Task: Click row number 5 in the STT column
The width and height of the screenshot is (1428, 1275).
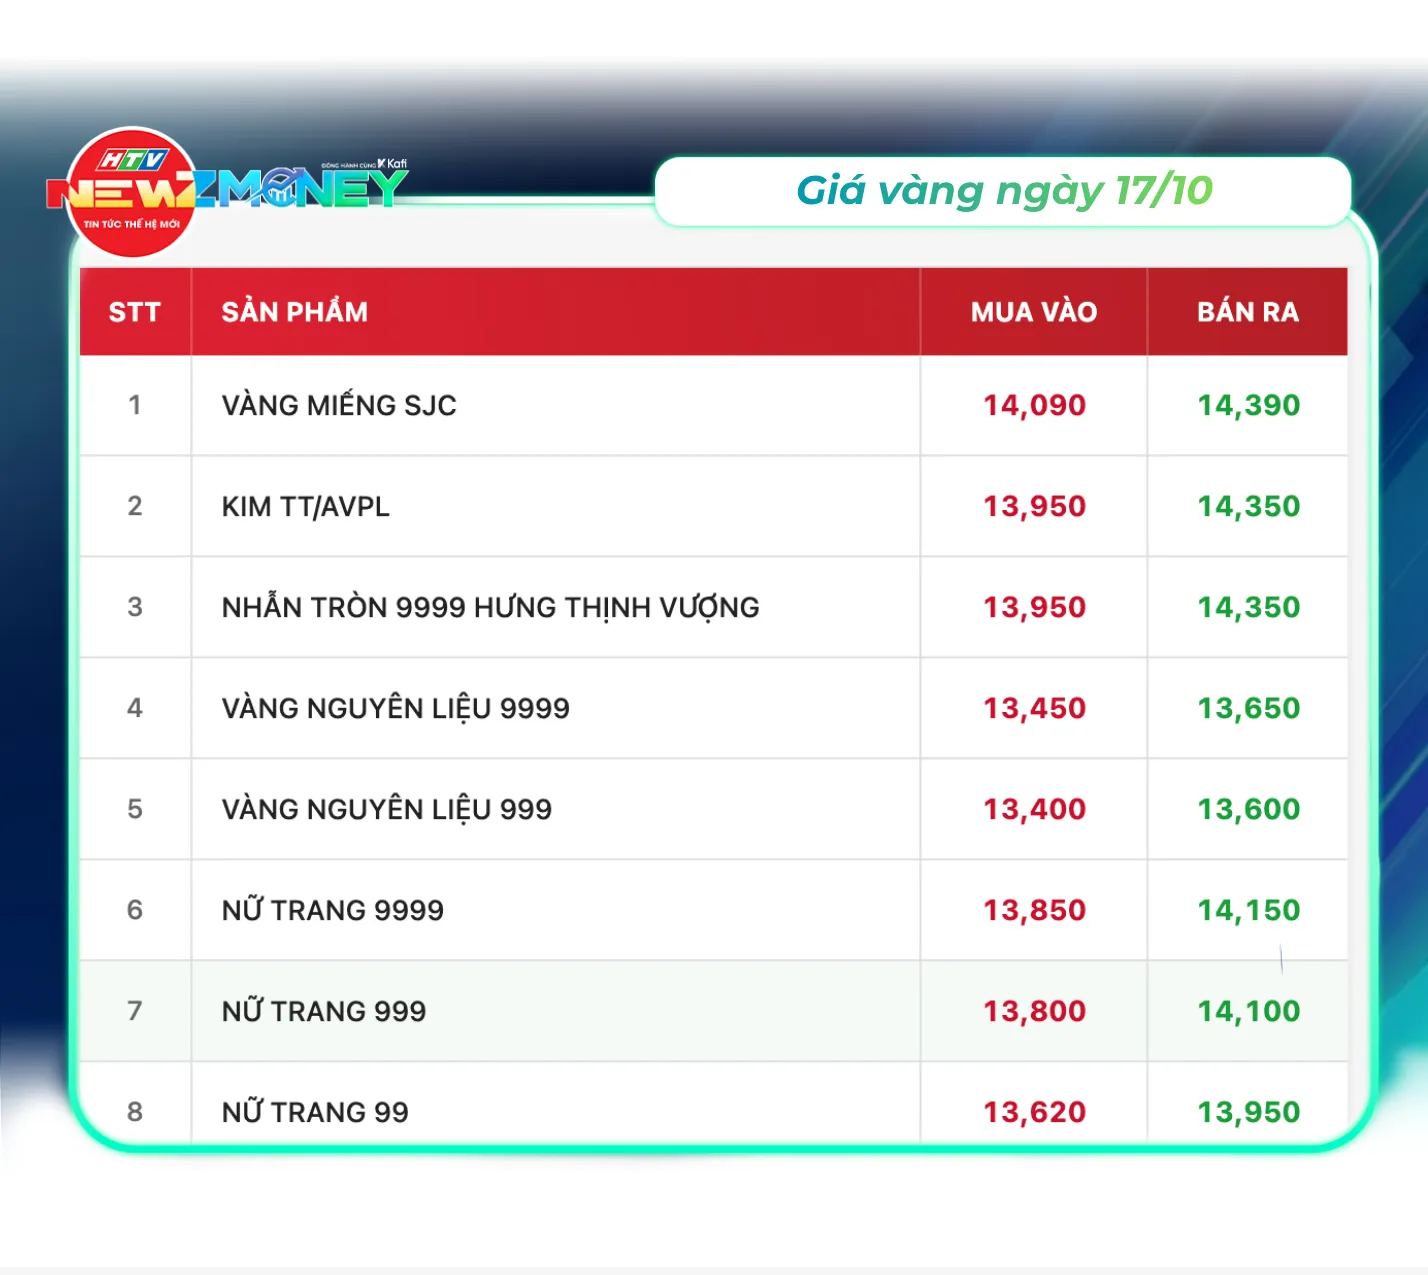Action: tap(135, 809)
